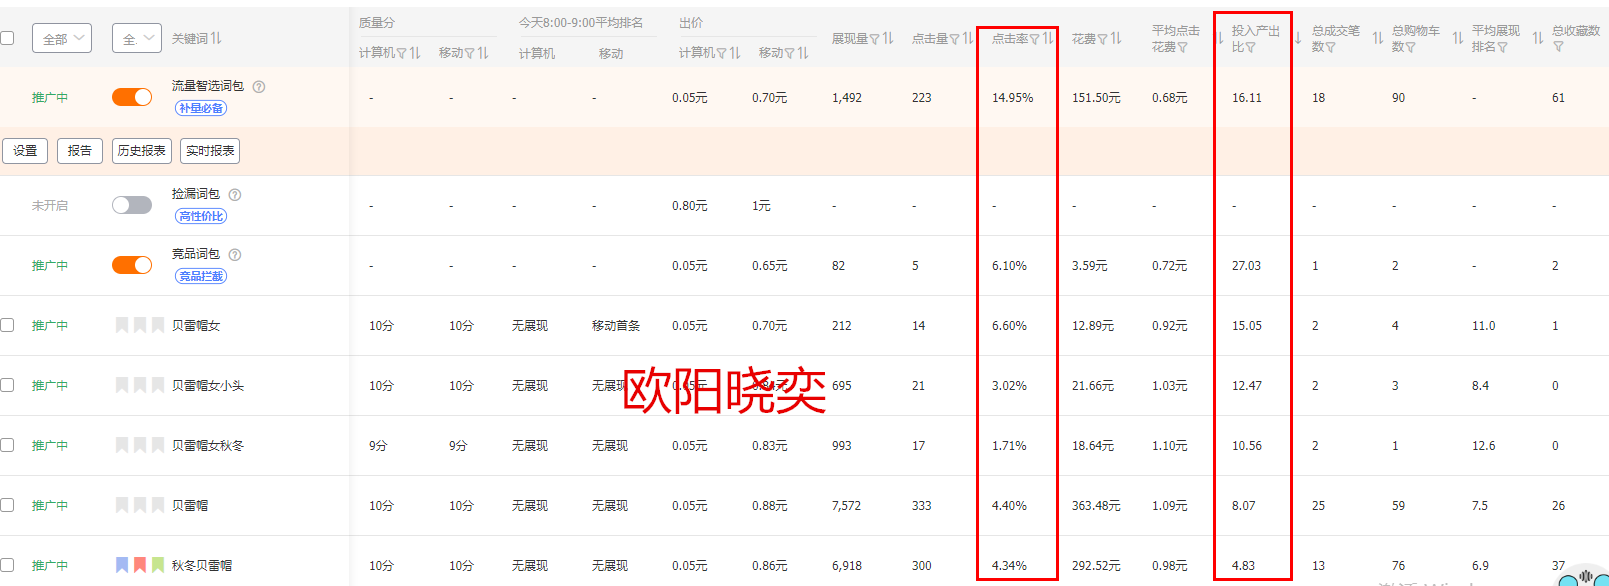Open the 实时报表 report
1609x586 pixels.
click(x=210, y=151)
